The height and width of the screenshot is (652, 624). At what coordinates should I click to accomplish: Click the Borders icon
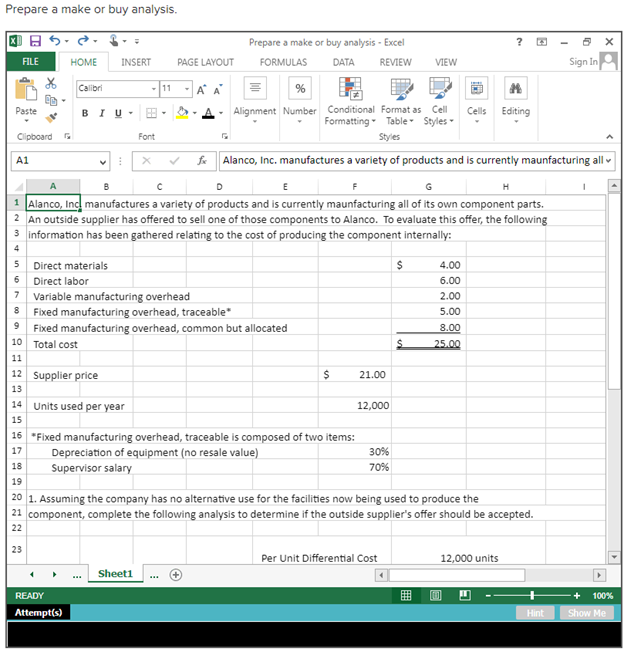[152, 113]
